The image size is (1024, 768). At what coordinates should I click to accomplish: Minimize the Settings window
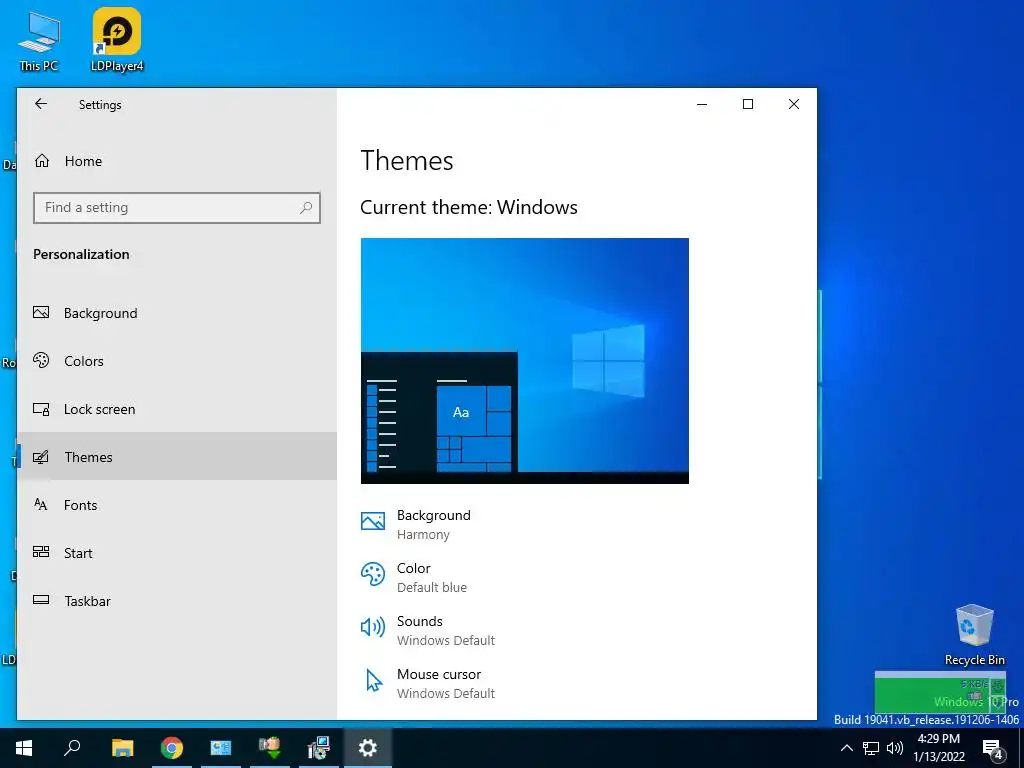coord(702,104)
